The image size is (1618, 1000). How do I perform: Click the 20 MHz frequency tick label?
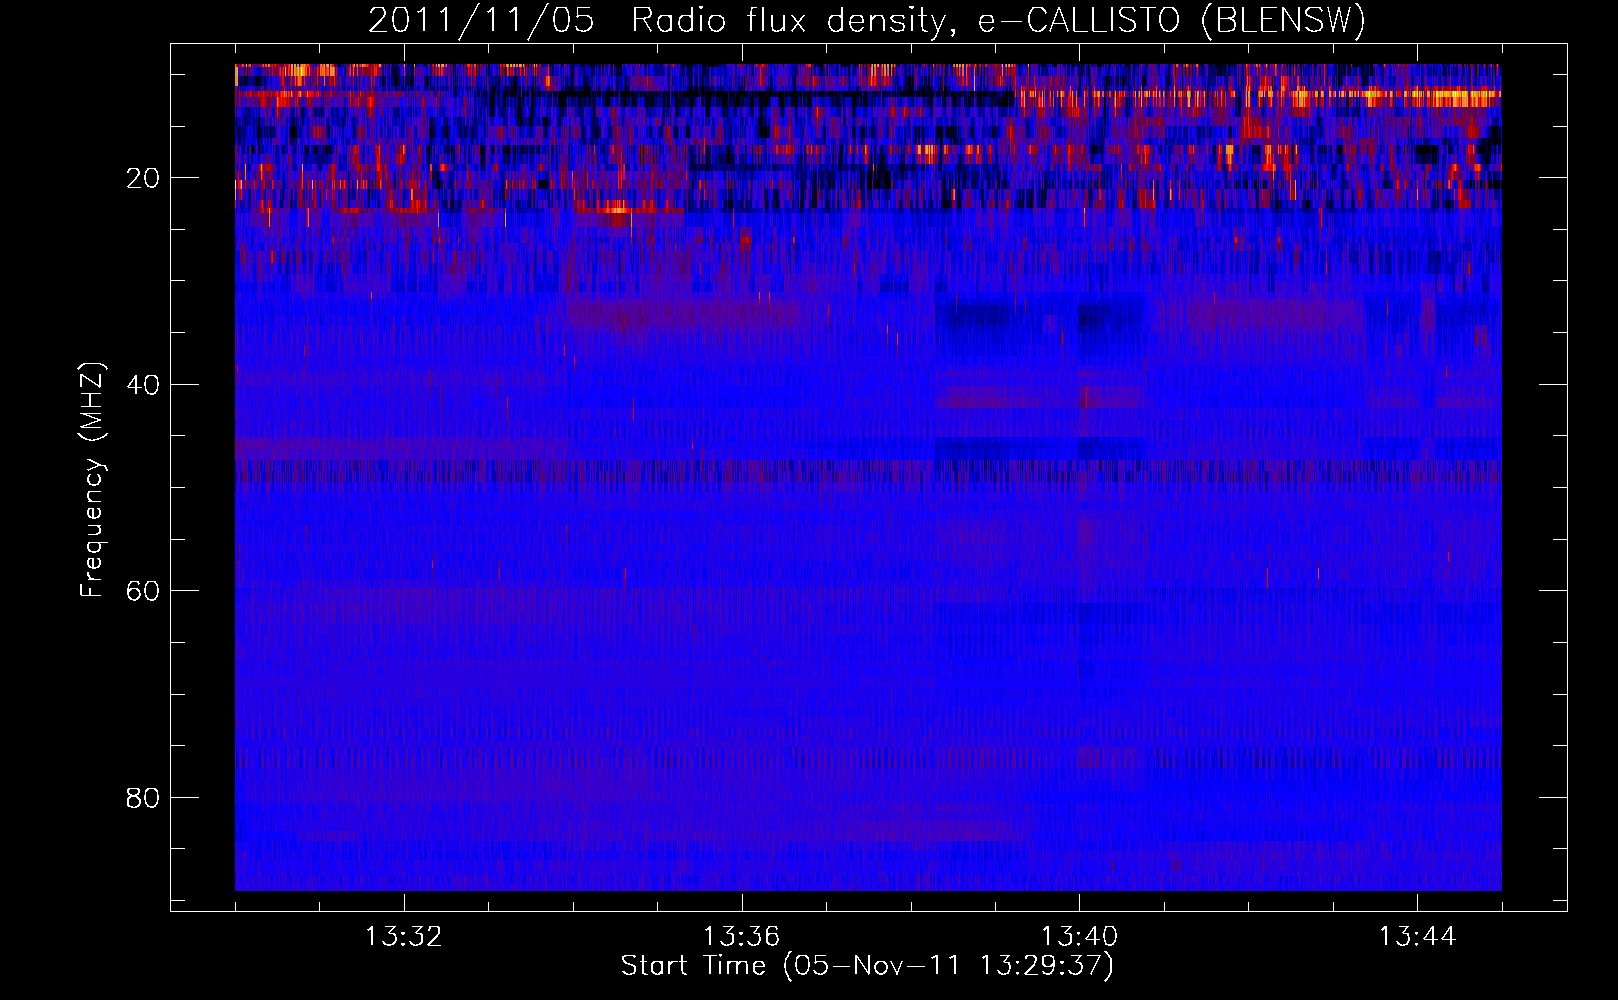click(143, 178)
